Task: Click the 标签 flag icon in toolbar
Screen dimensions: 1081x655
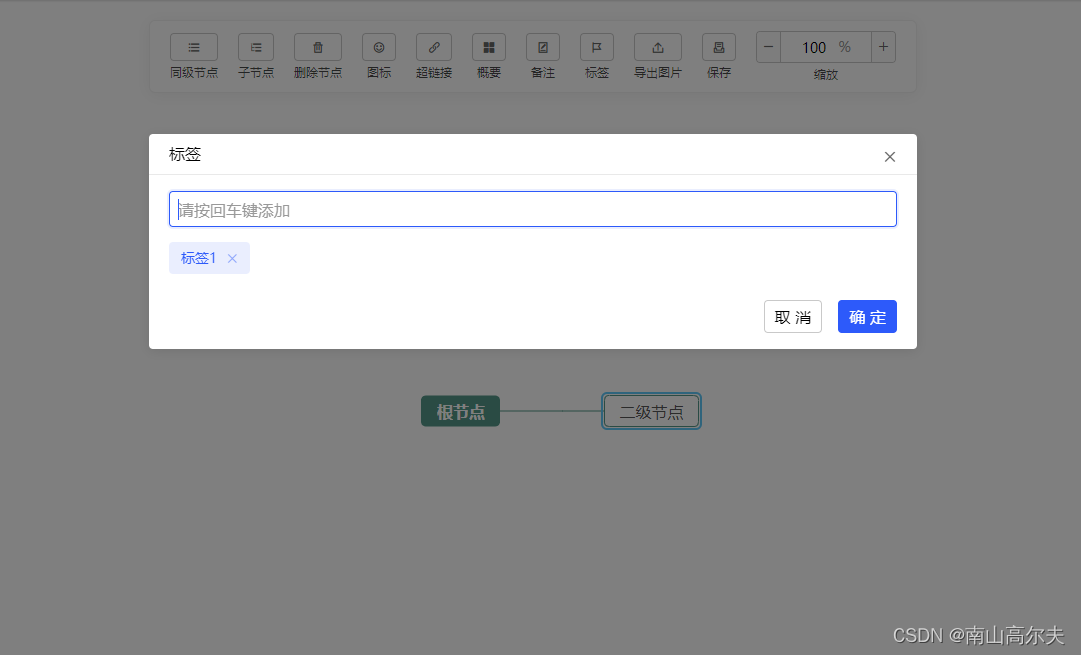Action: click(x=597, y=48)
